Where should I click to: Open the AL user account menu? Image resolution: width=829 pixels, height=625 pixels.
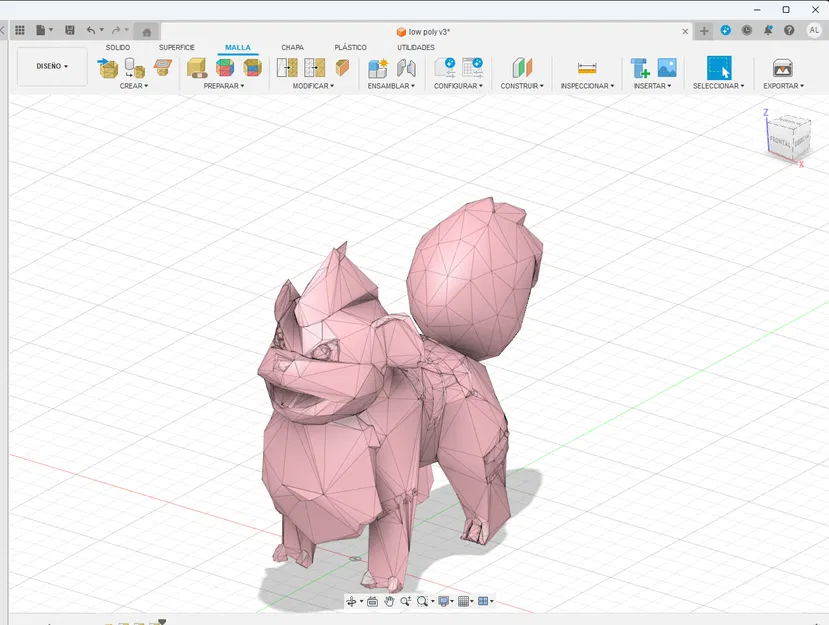pyautogui.click(x=813, y=31)
